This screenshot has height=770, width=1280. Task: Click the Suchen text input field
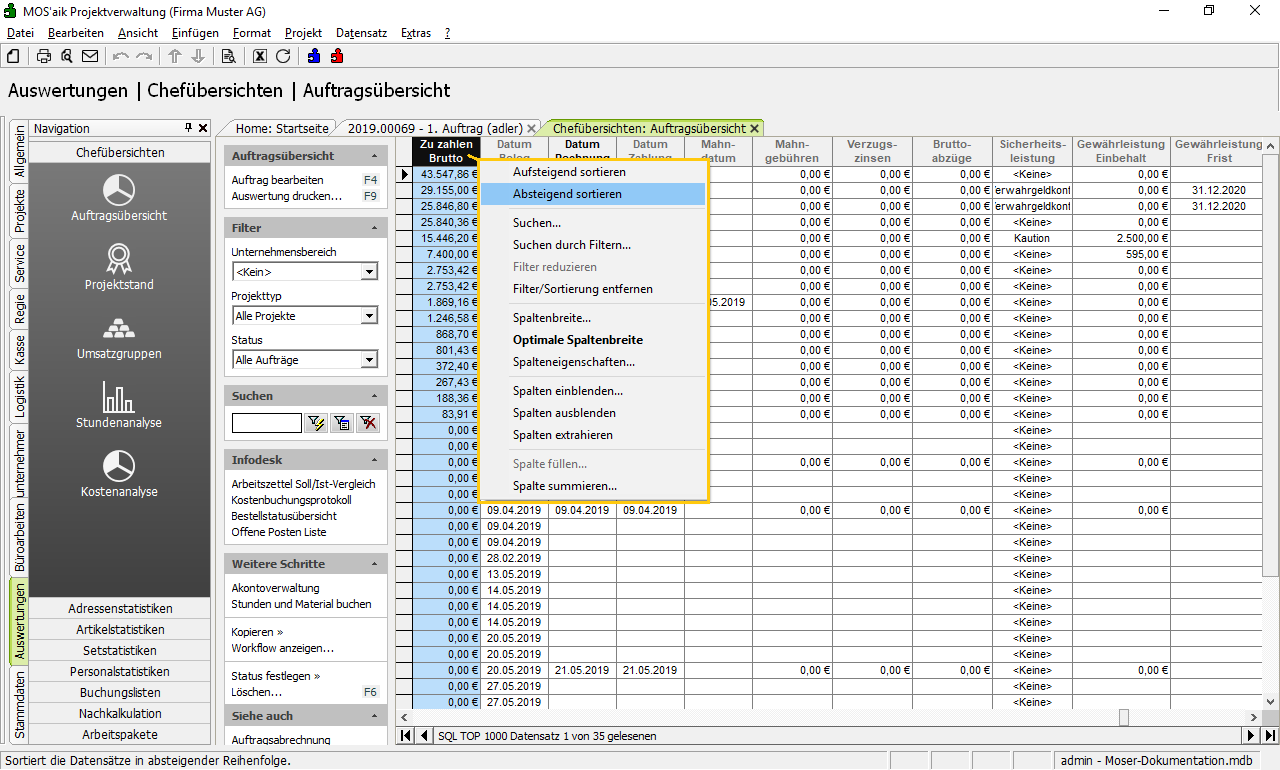pos(266,423)
